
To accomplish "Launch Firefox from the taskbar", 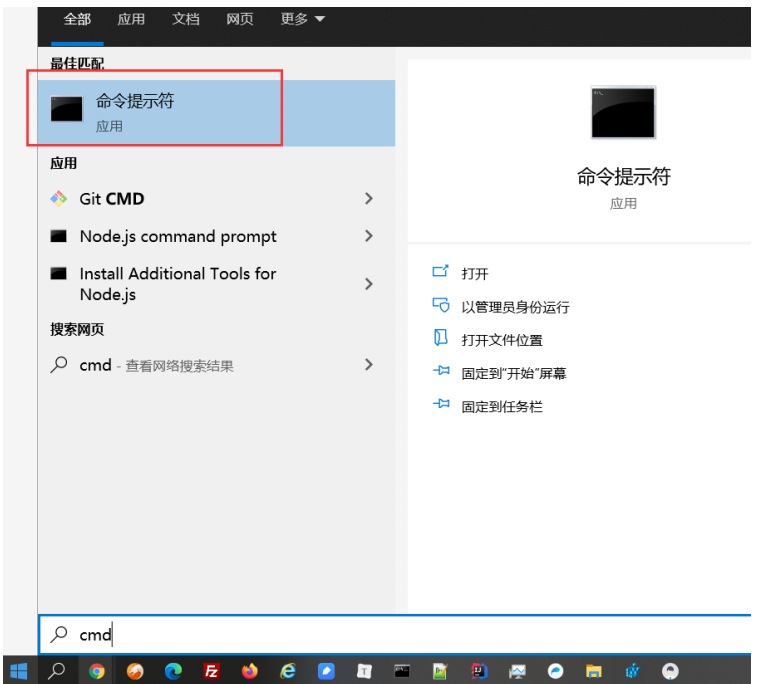I will point(249,671).
